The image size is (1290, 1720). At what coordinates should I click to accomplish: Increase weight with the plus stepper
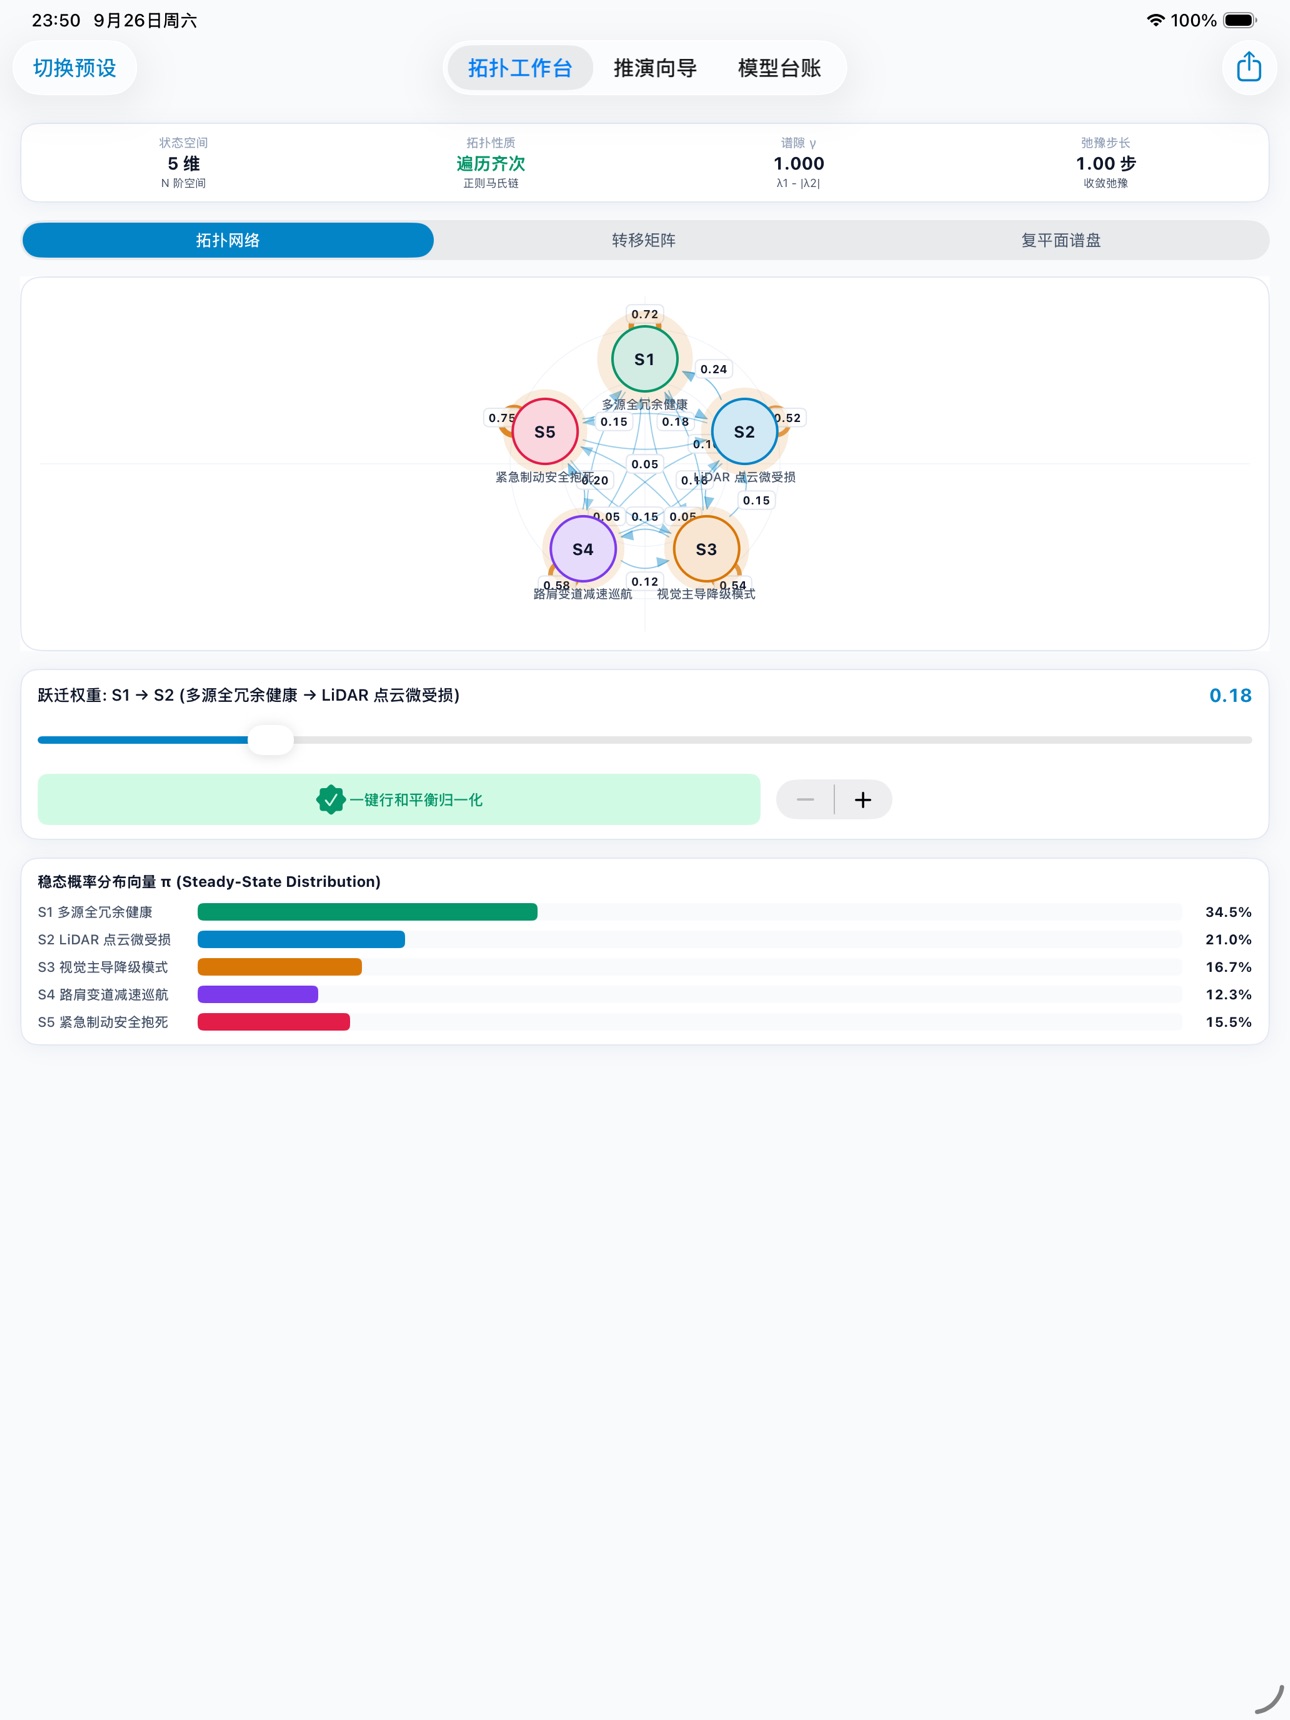click(863, 800)
